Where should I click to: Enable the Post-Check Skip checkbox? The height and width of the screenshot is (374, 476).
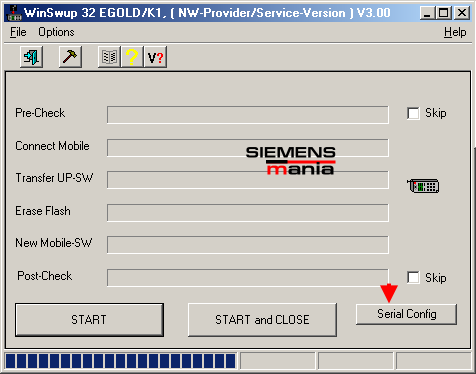[413, 277]
